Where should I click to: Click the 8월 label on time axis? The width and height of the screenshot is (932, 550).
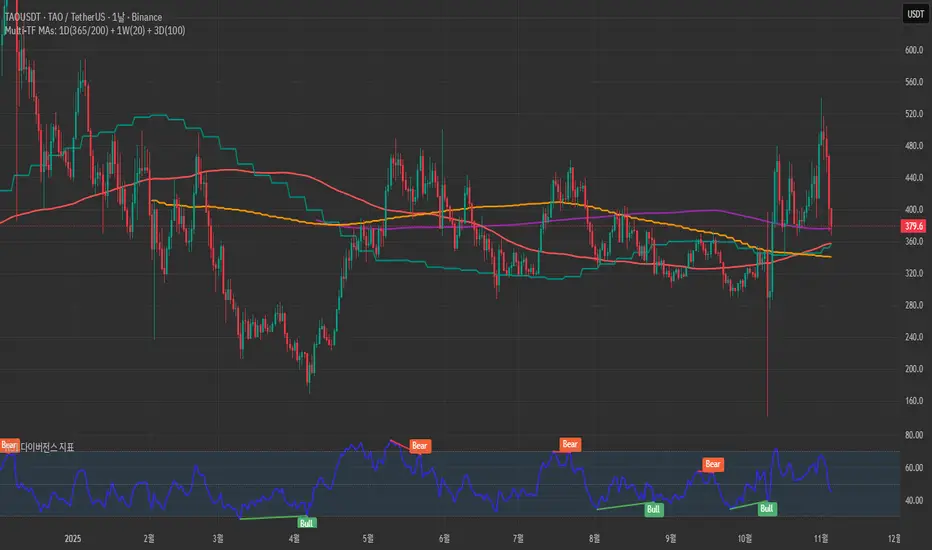pyautogui.click(x=594, y=539)
